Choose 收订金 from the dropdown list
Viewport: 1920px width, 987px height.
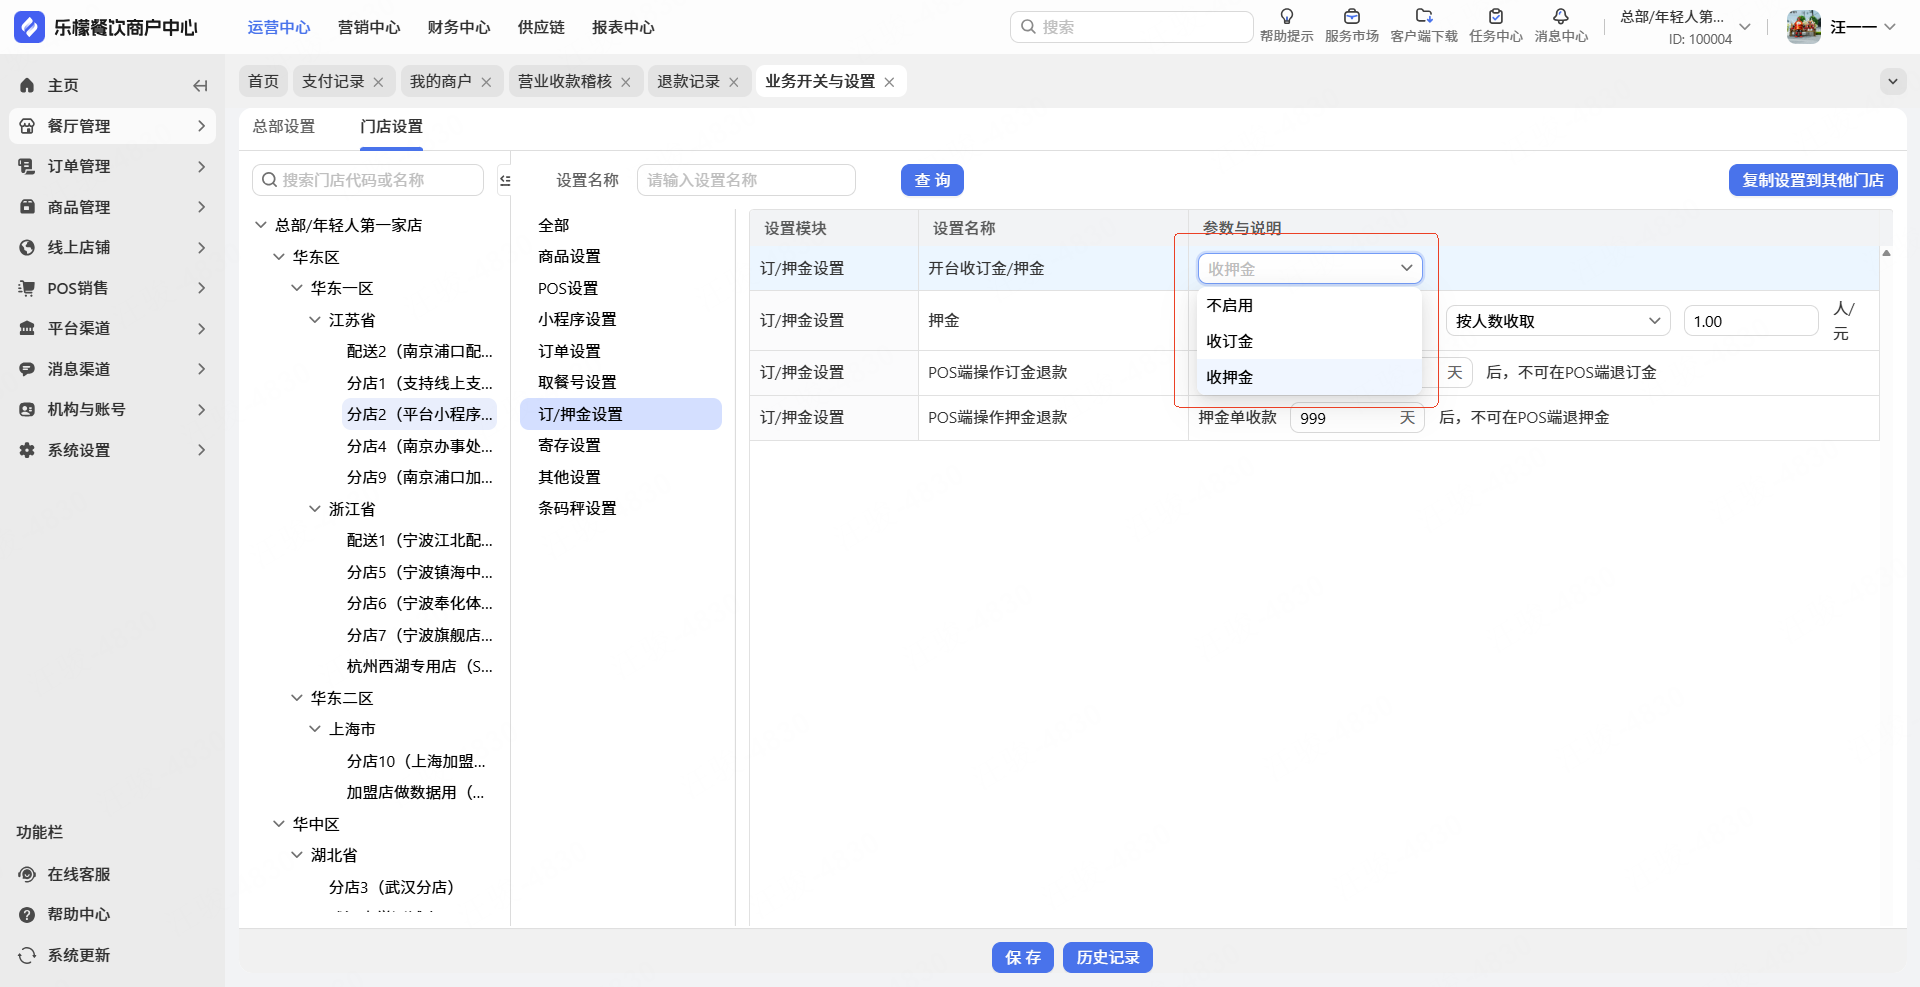1229,342
